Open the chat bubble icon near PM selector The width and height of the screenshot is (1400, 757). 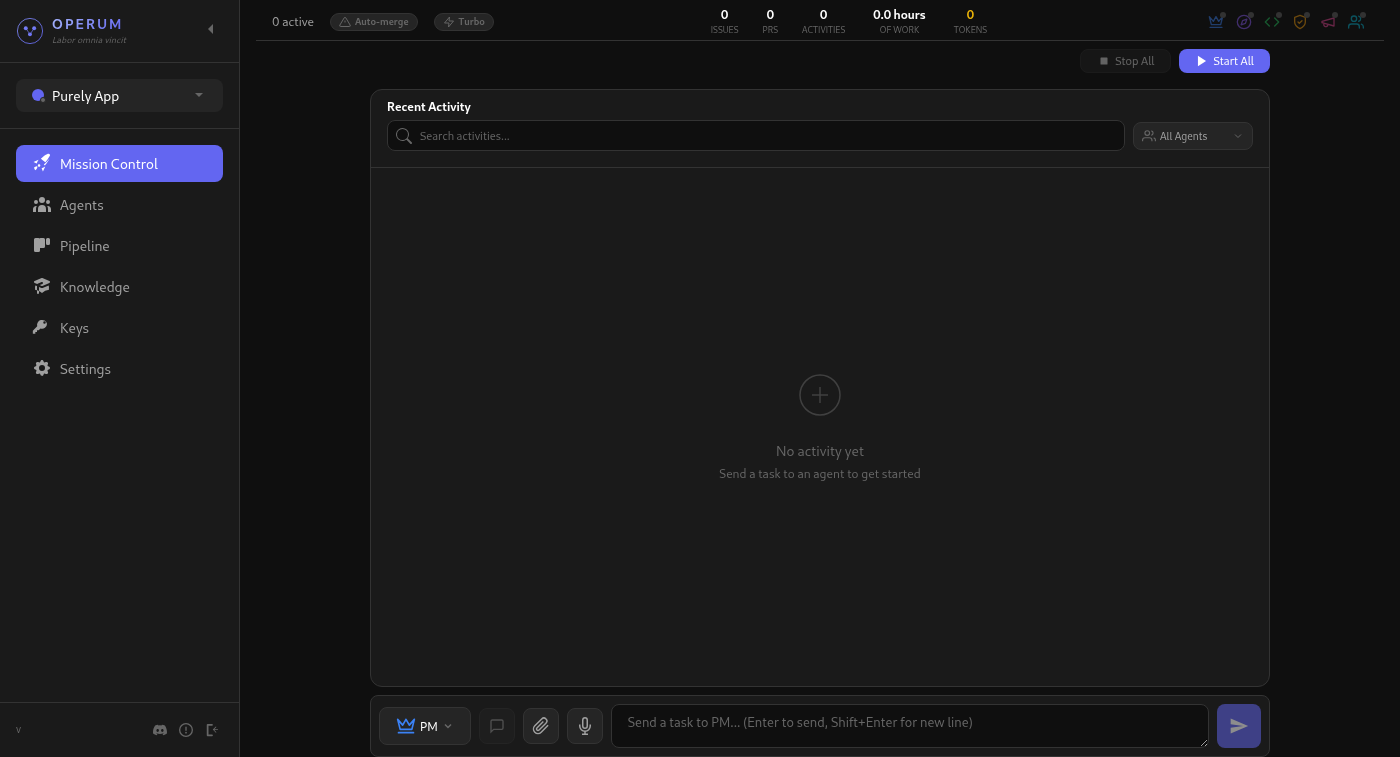[x=497, y=725]
